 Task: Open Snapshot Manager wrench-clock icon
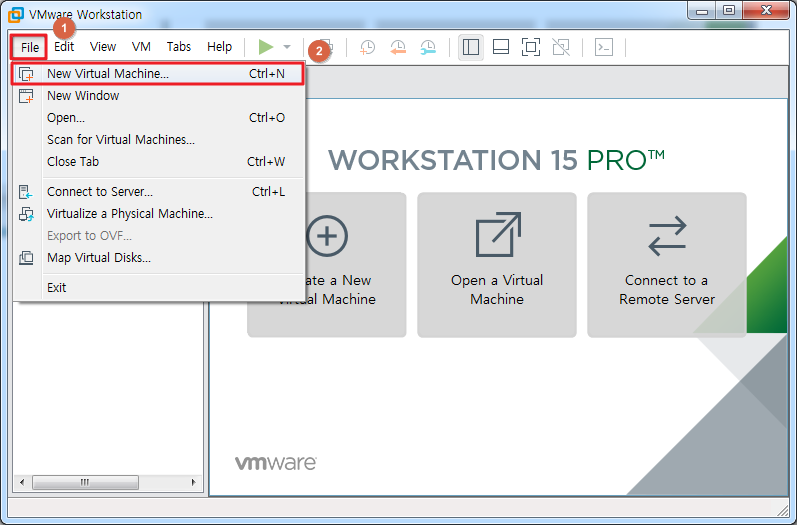pos(428,47)
